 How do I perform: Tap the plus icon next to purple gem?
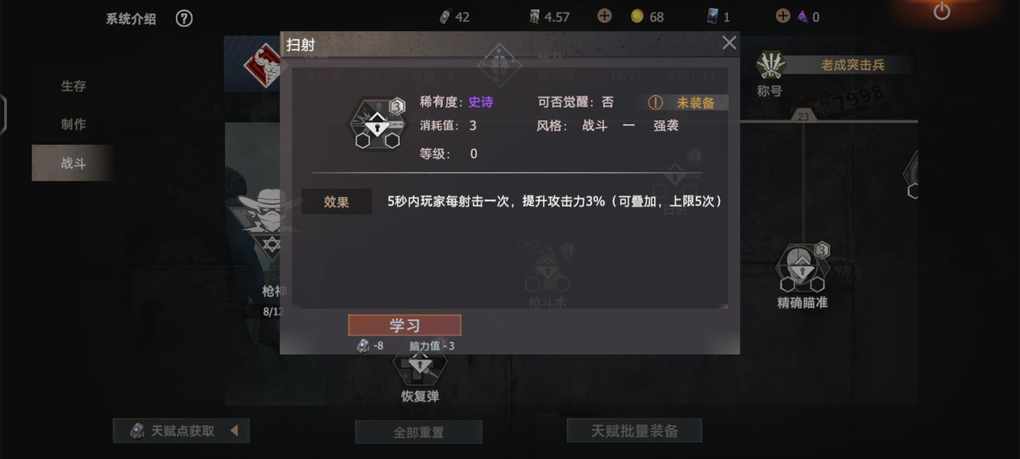point(783,16)
